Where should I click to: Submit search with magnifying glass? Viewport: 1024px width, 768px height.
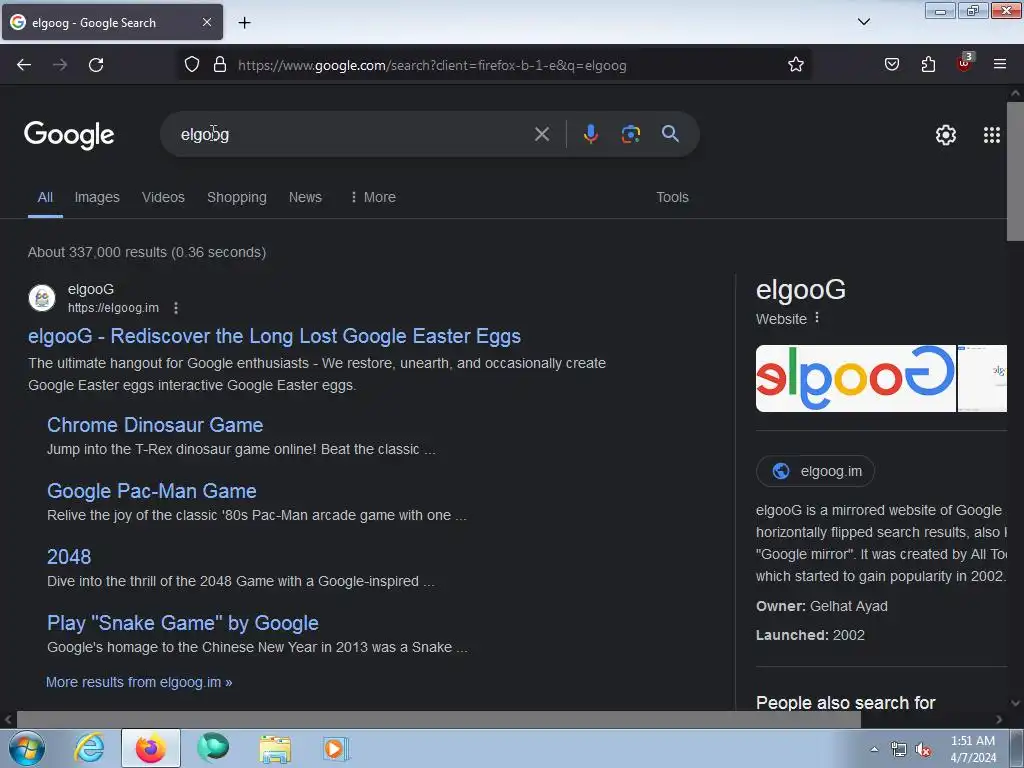click(x=670, y=134)
